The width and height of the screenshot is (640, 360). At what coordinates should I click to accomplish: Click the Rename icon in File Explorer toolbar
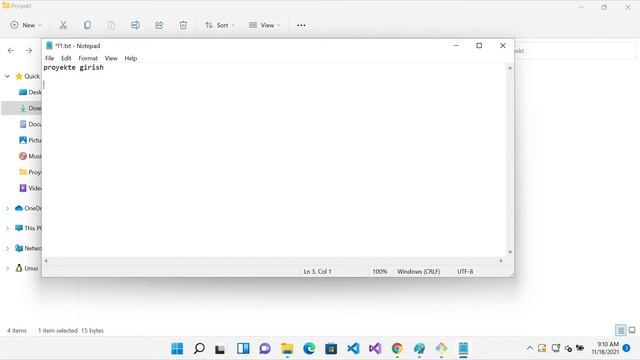click(x=135, y=25)
